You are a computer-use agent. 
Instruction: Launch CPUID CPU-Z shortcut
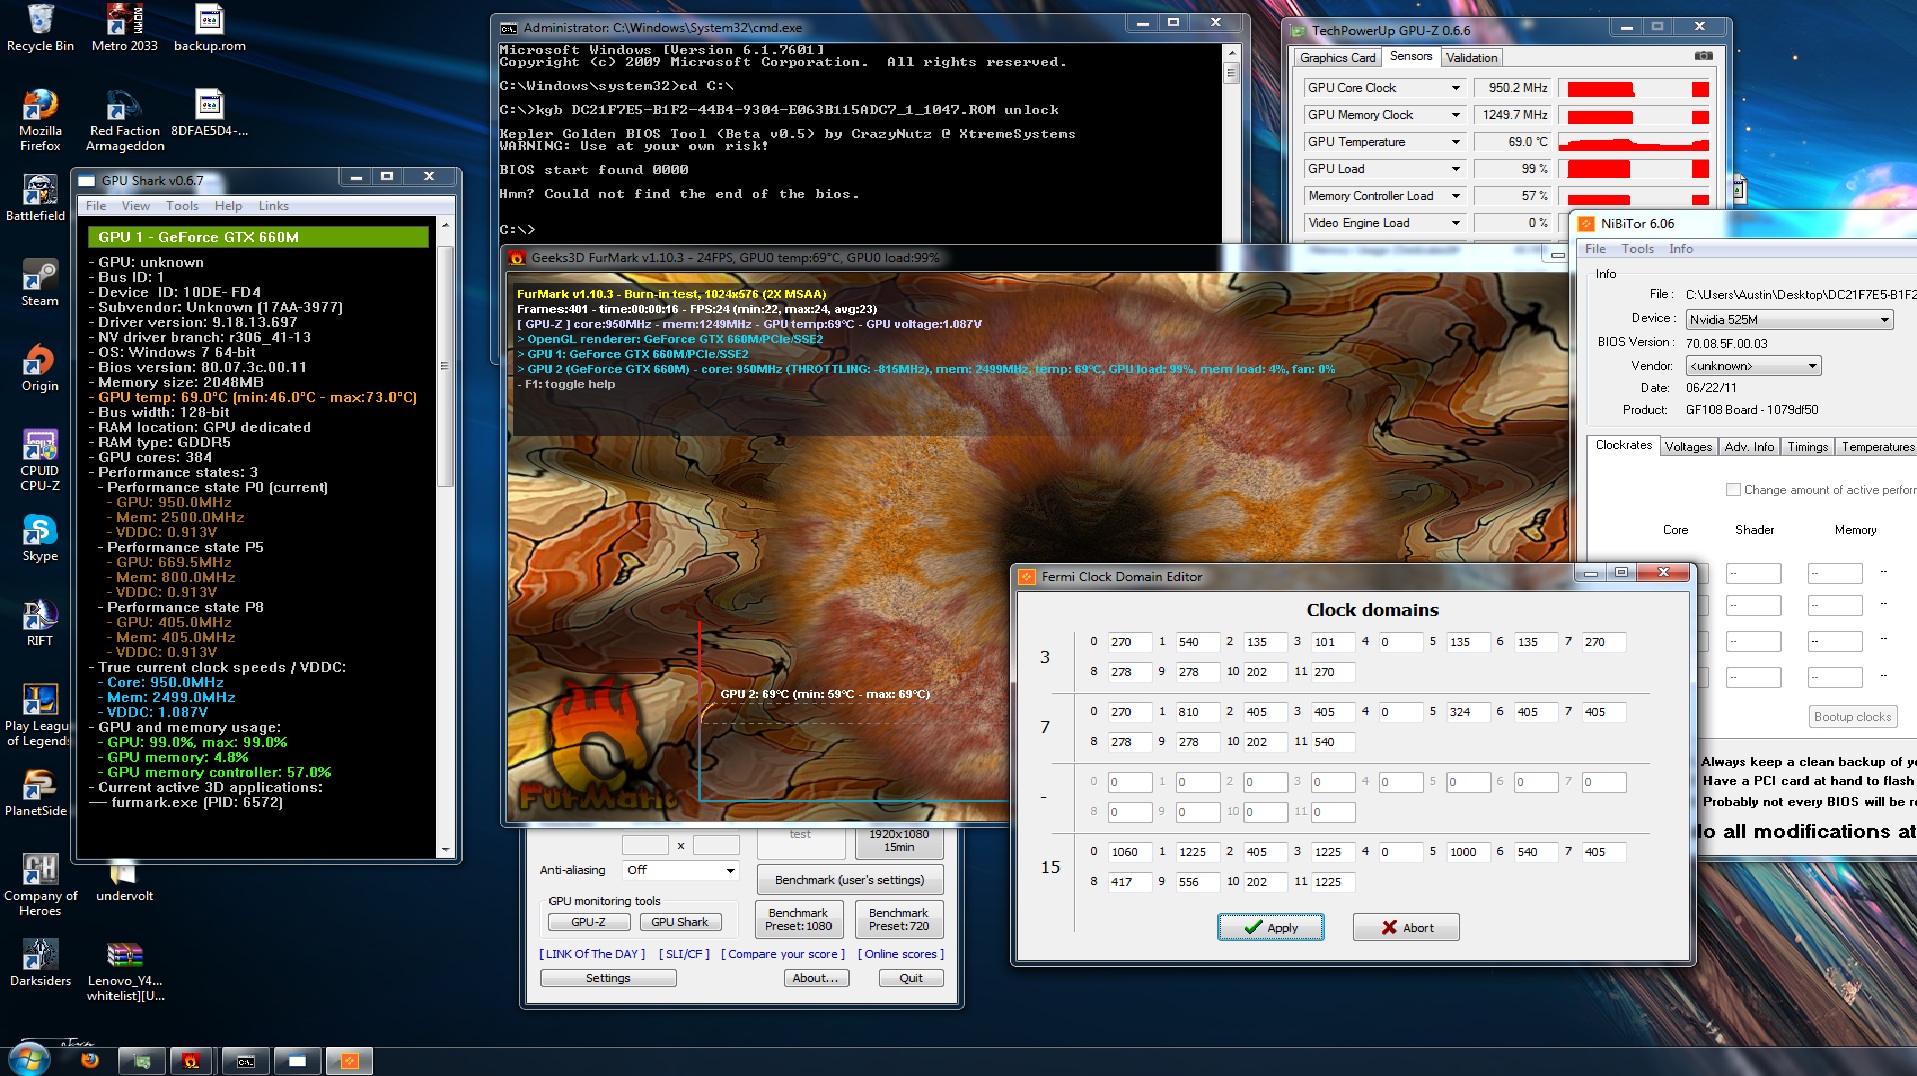(40, 460)
